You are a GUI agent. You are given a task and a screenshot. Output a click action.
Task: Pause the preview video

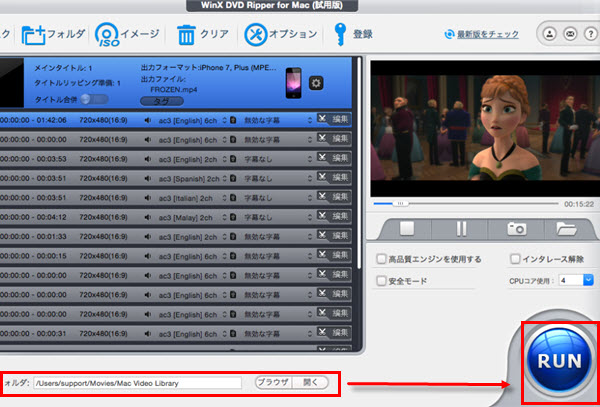point(461,229)
